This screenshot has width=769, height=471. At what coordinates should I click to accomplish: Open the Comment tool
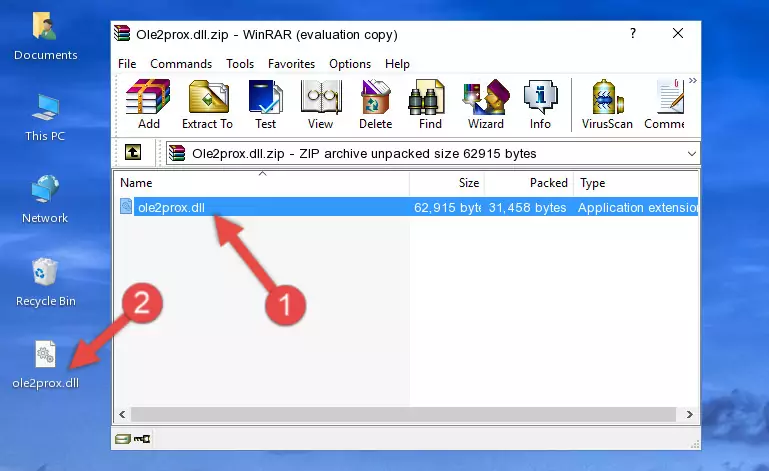[x=665, y=105]
